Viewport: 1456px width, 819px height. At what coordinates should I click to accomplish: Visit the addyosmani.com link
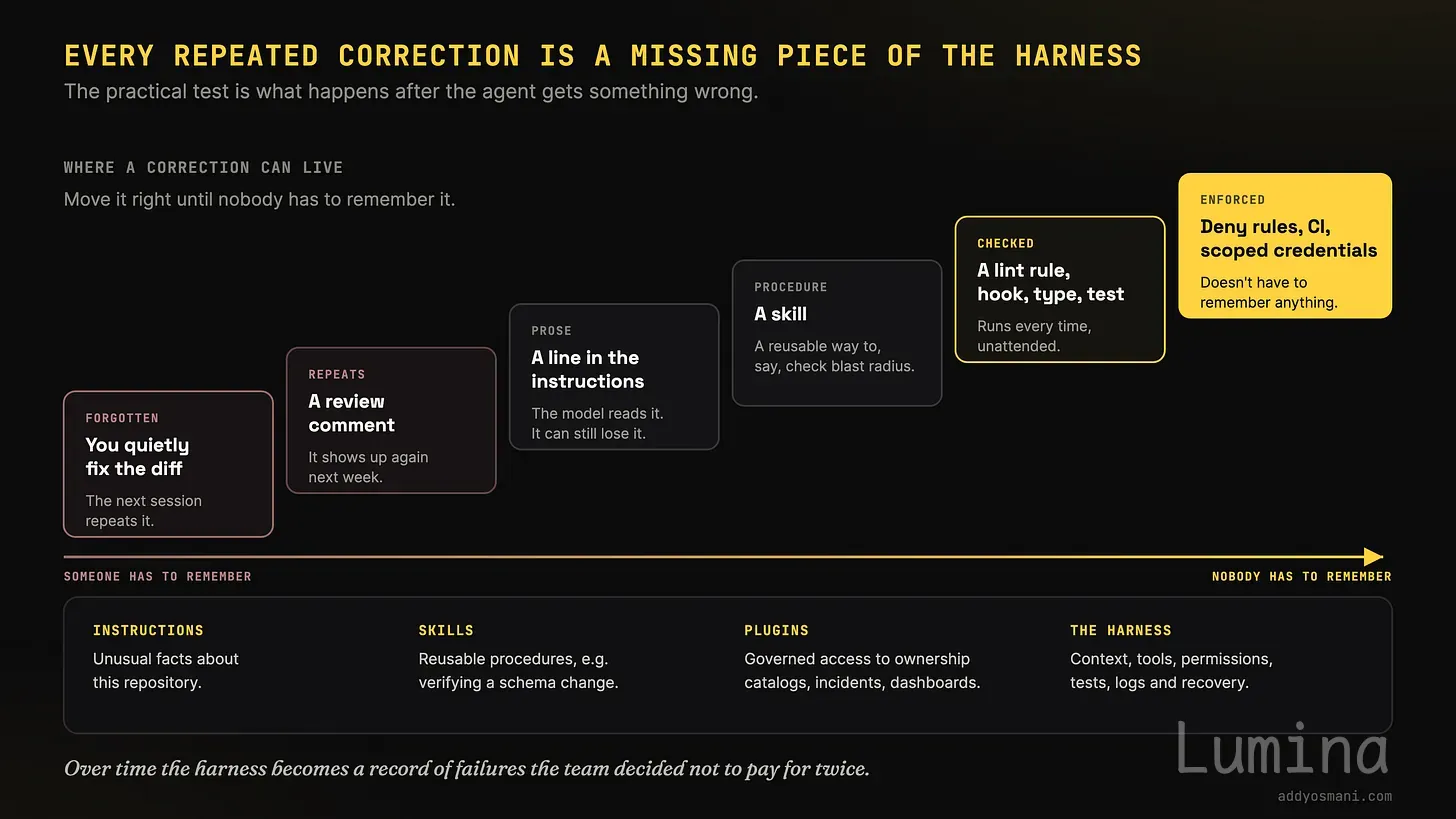tap(1335, 797)
